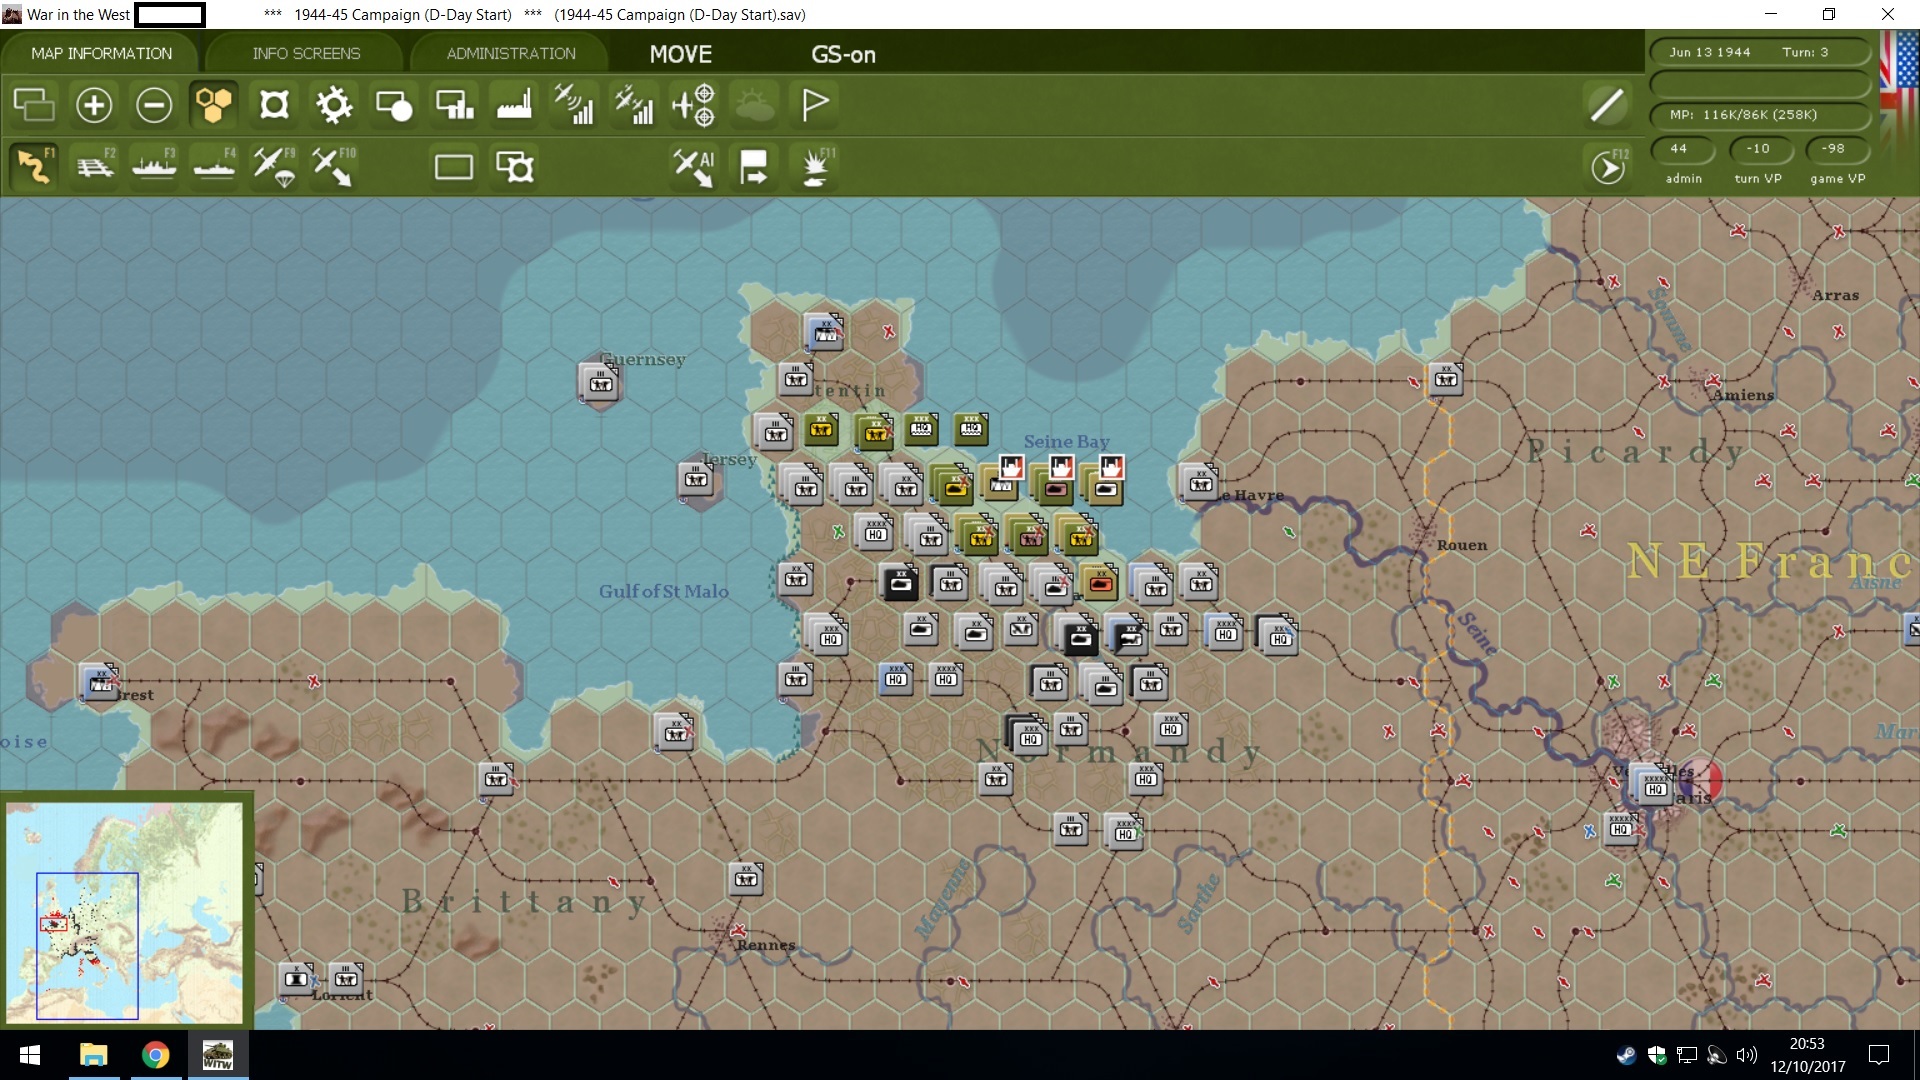Toggle the rectangle-and-circle map overlay icon

coord(394,104)
